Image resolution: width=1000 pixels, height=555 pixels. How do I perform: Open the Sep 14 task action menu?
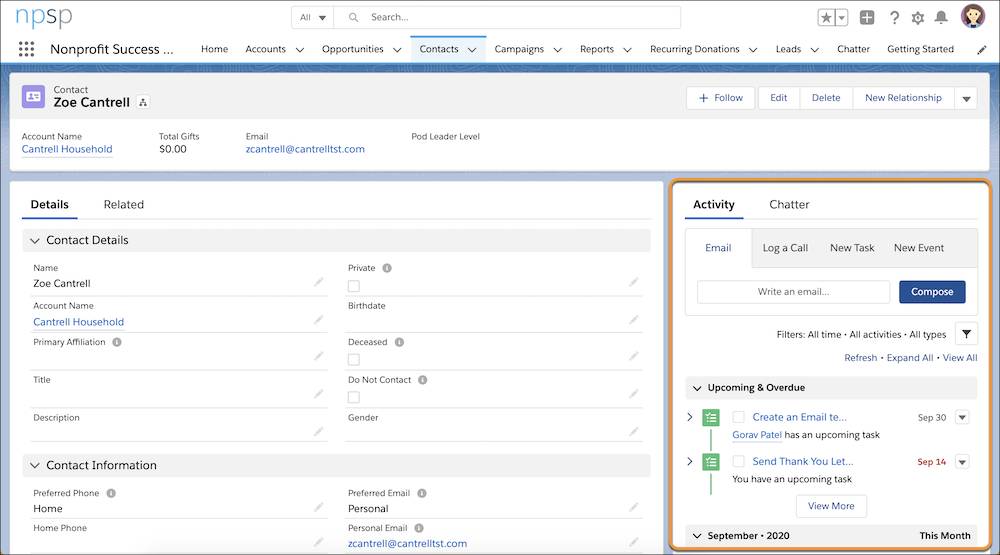[962, 462]
